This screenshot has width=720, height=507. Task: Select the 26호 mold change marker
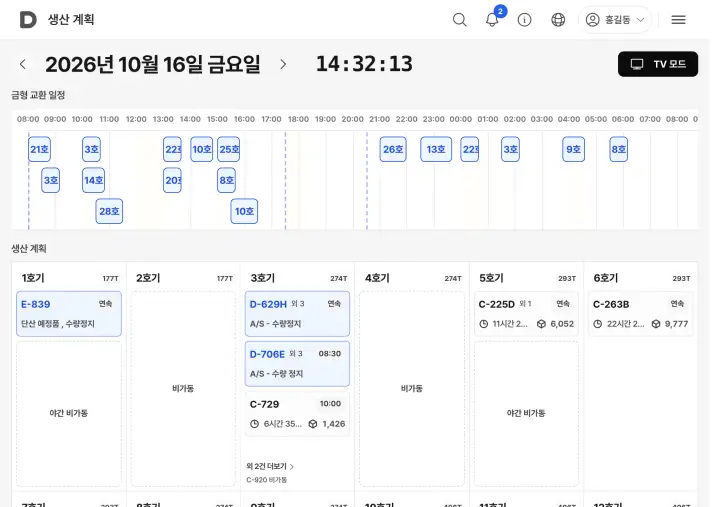tap(393, 149)
